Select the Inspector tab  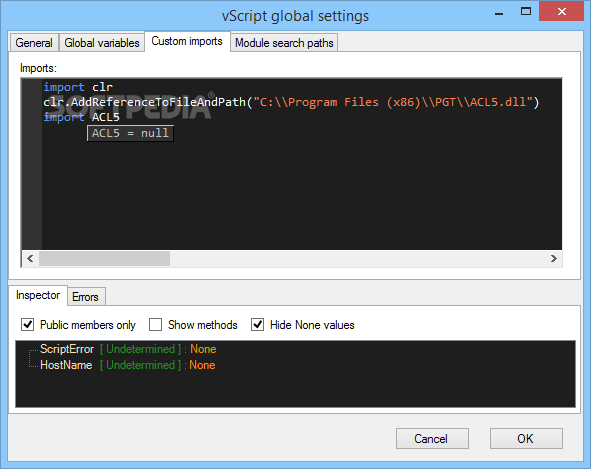38,295
